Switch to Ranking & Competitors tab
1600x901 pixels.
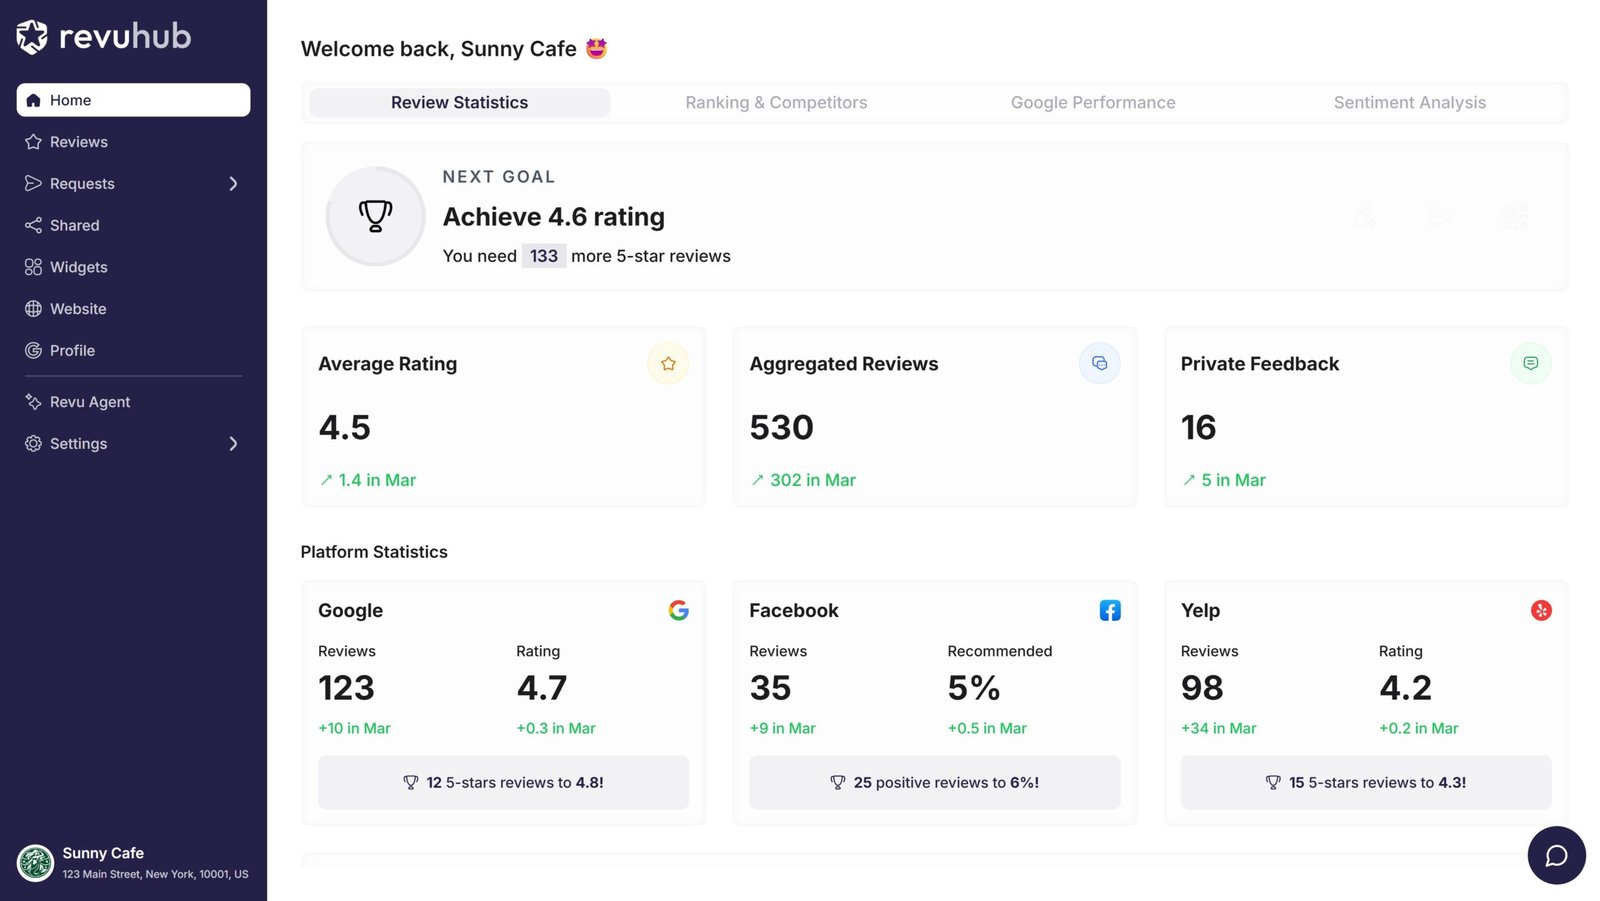click(776, 103)
